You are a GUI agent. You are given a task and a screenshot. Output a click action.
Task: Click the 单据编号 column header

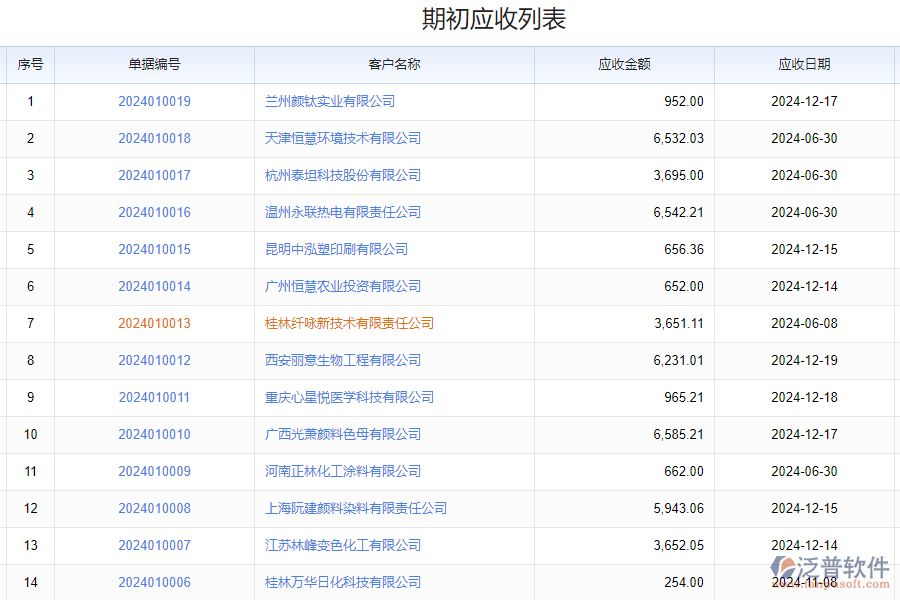[153, 64]
